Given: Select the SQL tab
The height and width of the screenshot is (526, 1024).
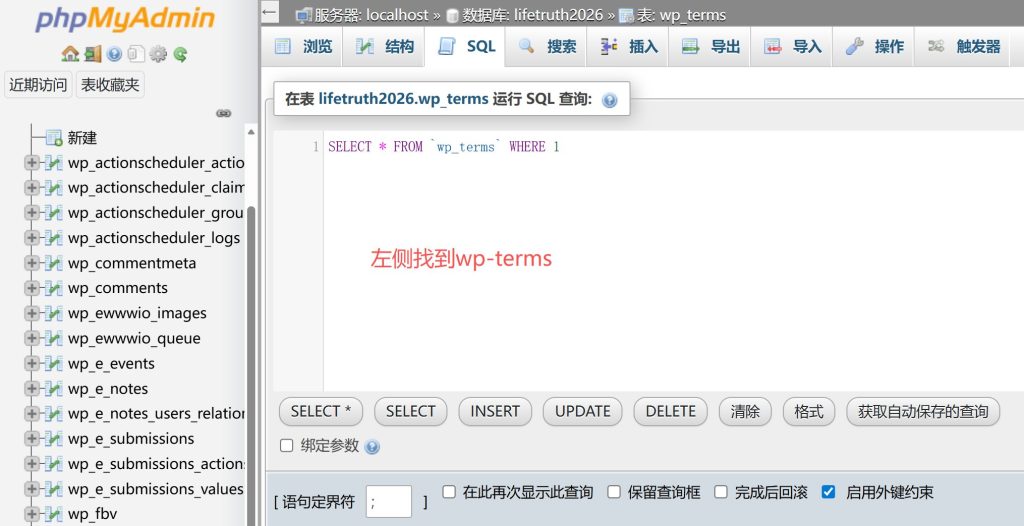Looking at the screenshot, I should coord(465,46).
